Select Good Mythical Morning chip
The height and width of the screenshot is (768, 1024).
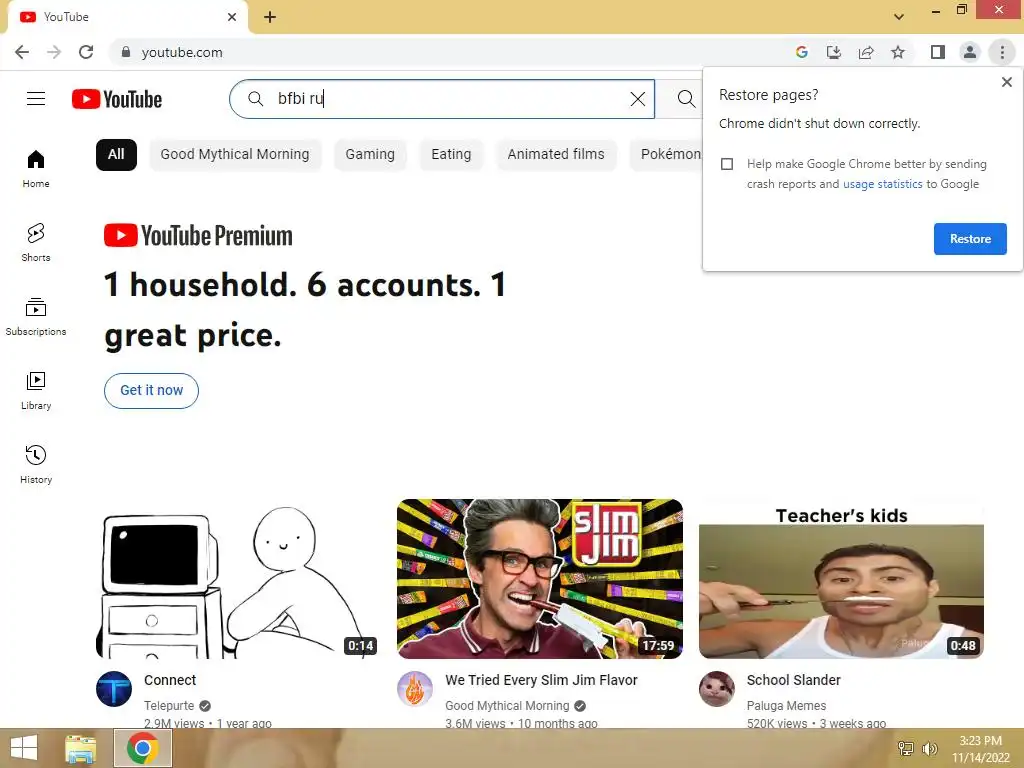(235, 155)
